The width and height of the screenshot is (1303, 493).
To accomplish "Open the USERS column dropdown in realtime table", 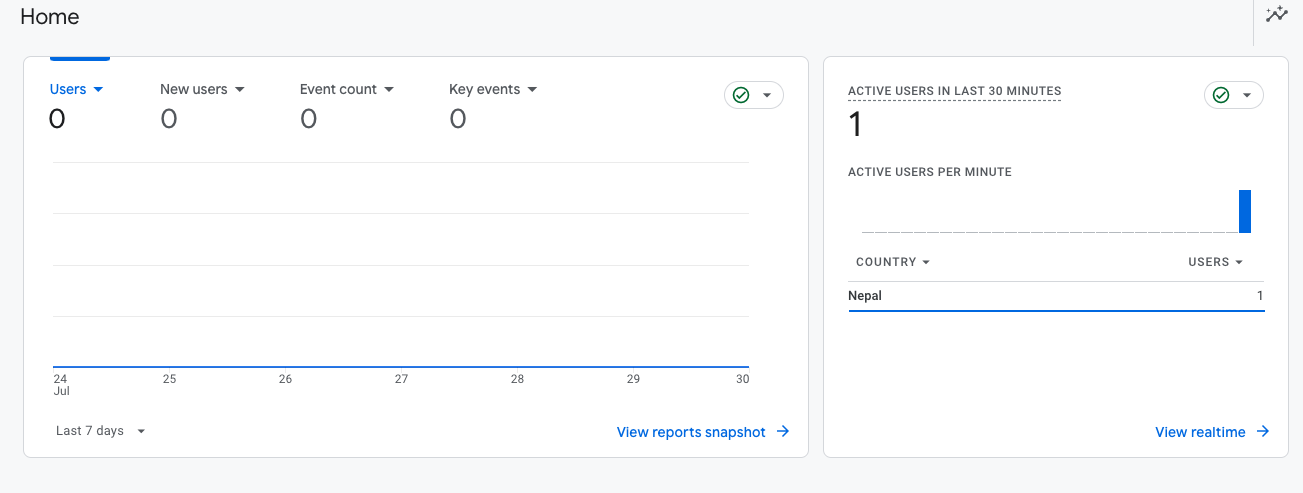I will point(1215,262).
